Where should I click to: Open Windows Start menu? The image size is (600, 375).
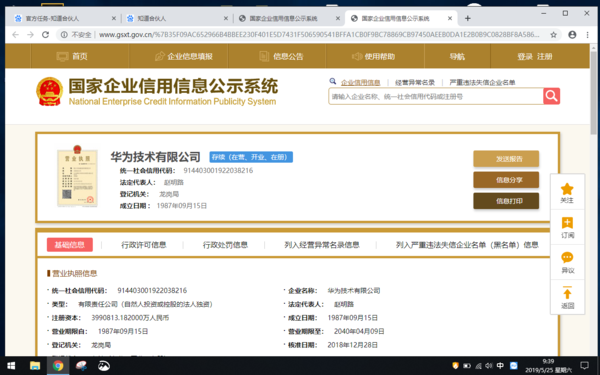tap(11, 366)
